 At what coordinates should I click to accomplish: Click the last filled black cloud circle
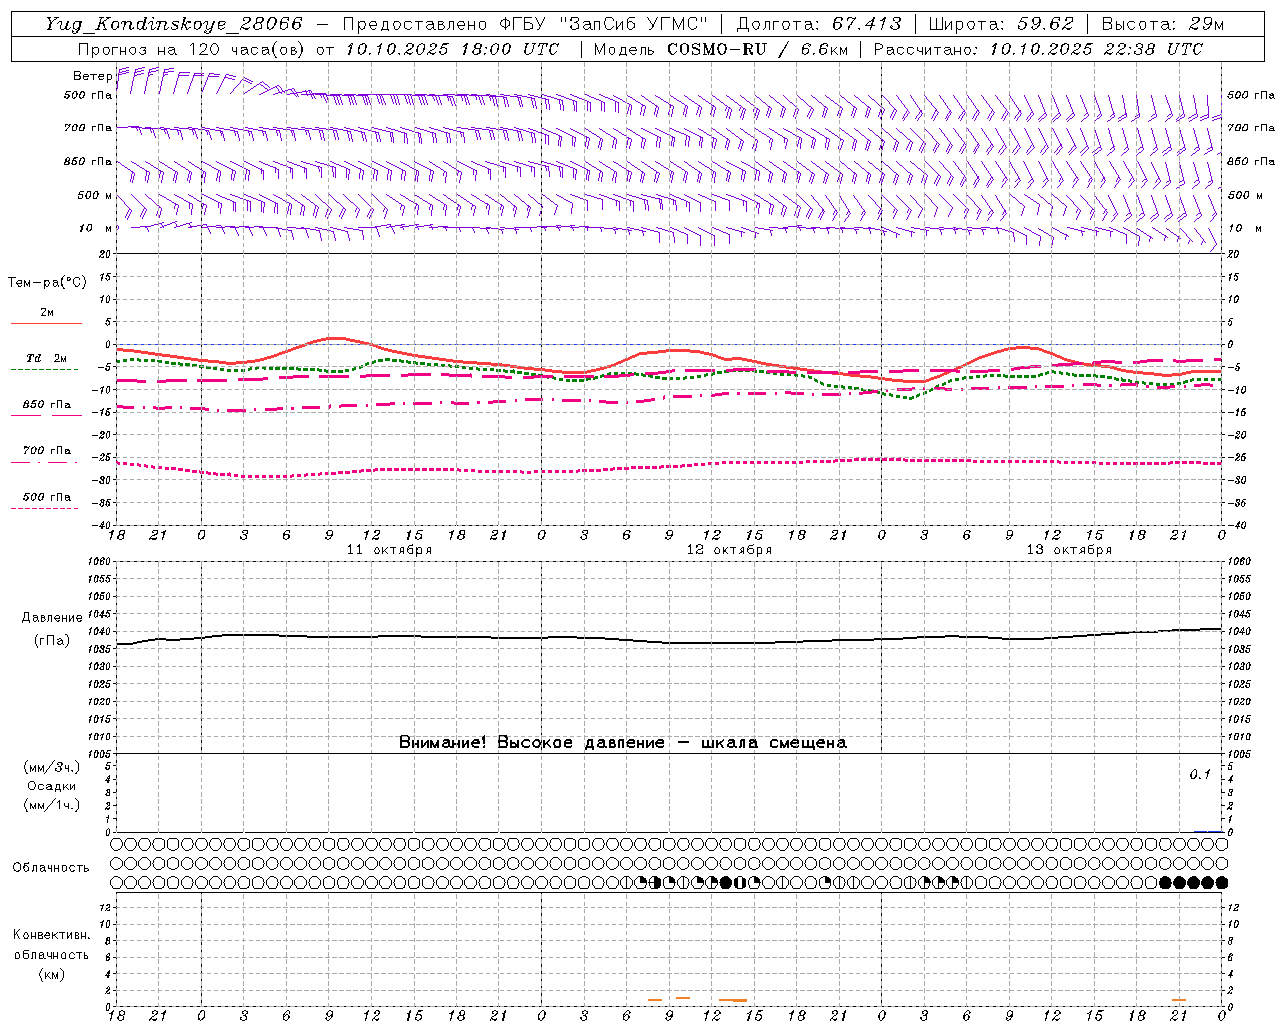pos(1221,882)
